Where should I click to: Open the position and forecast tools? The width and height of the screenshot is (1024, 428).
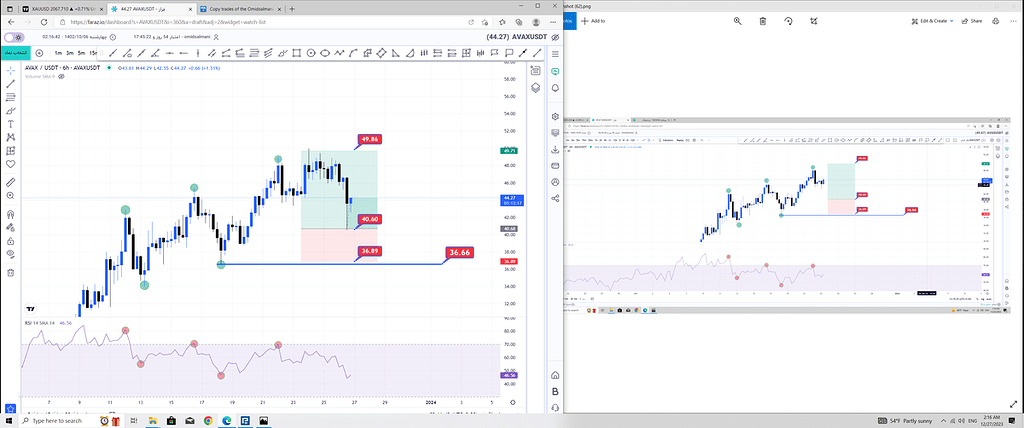point(10,150)
